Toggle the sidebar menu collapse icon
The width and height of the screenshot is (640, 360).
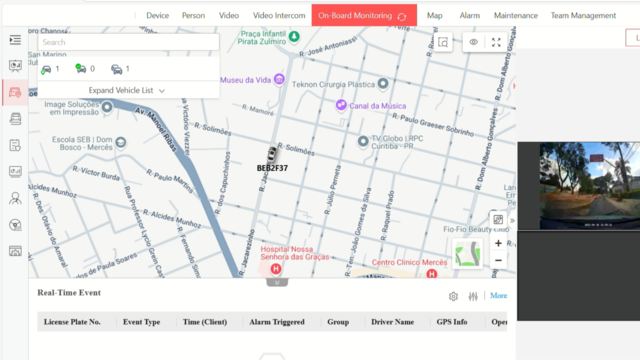pos(15,40)
